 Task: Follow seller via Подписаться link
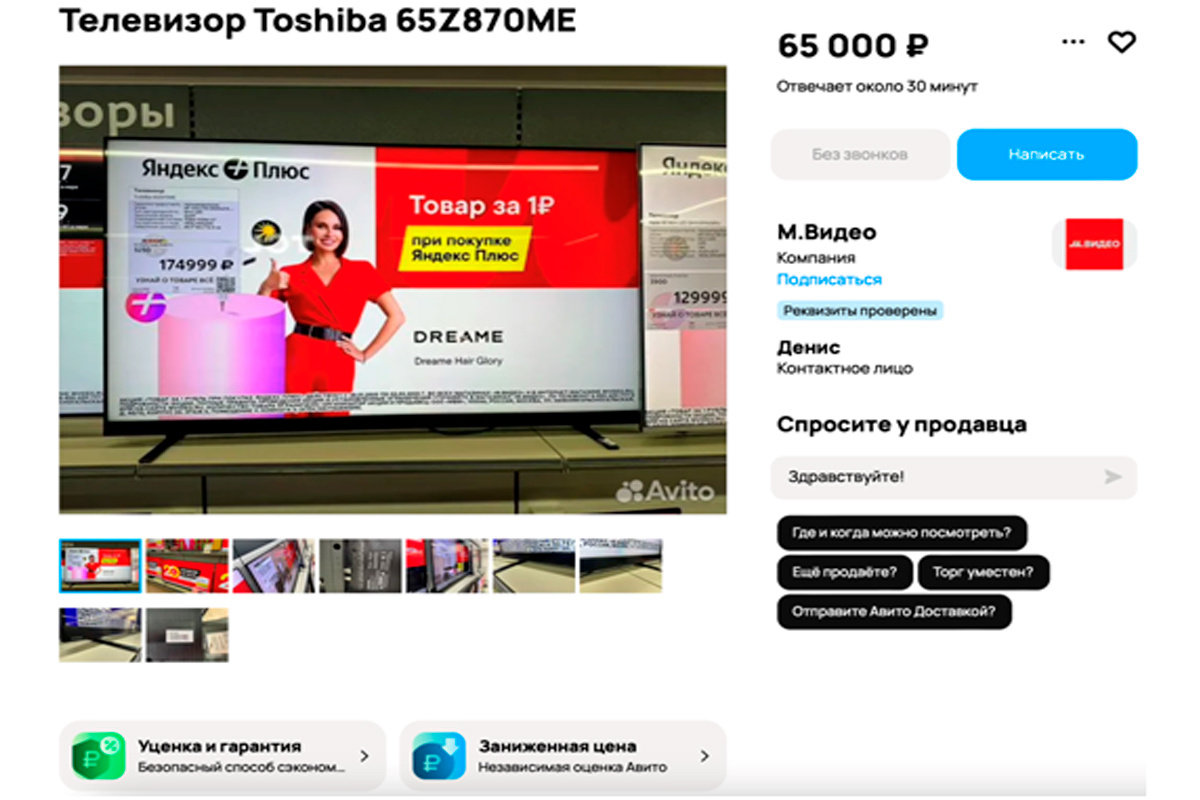tap(829, 280)
